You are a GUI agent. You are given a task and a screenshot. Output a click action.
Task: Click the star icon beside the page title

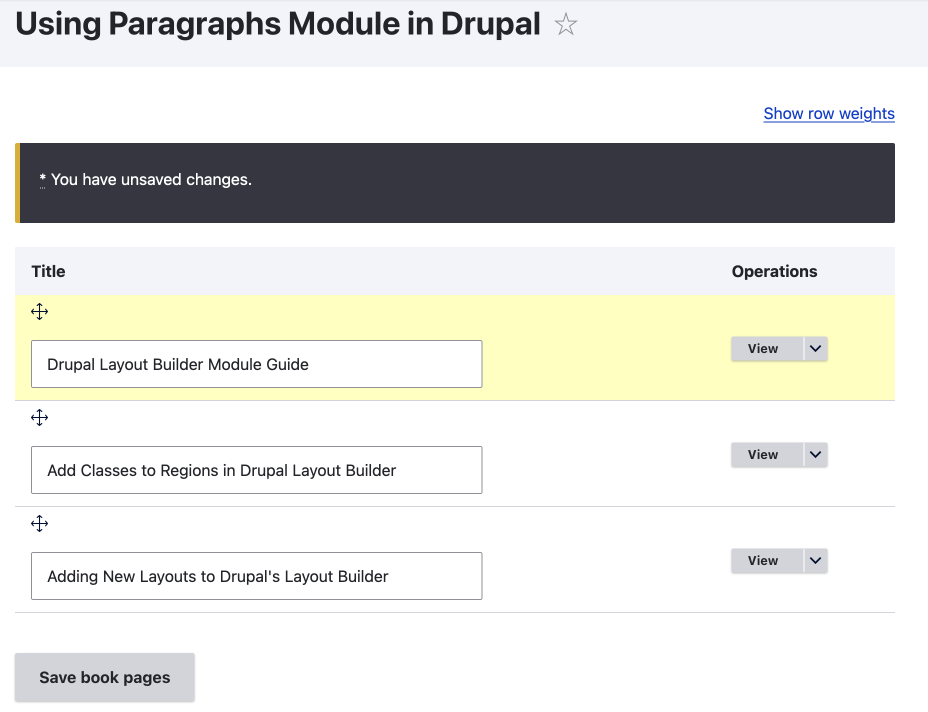565,24
